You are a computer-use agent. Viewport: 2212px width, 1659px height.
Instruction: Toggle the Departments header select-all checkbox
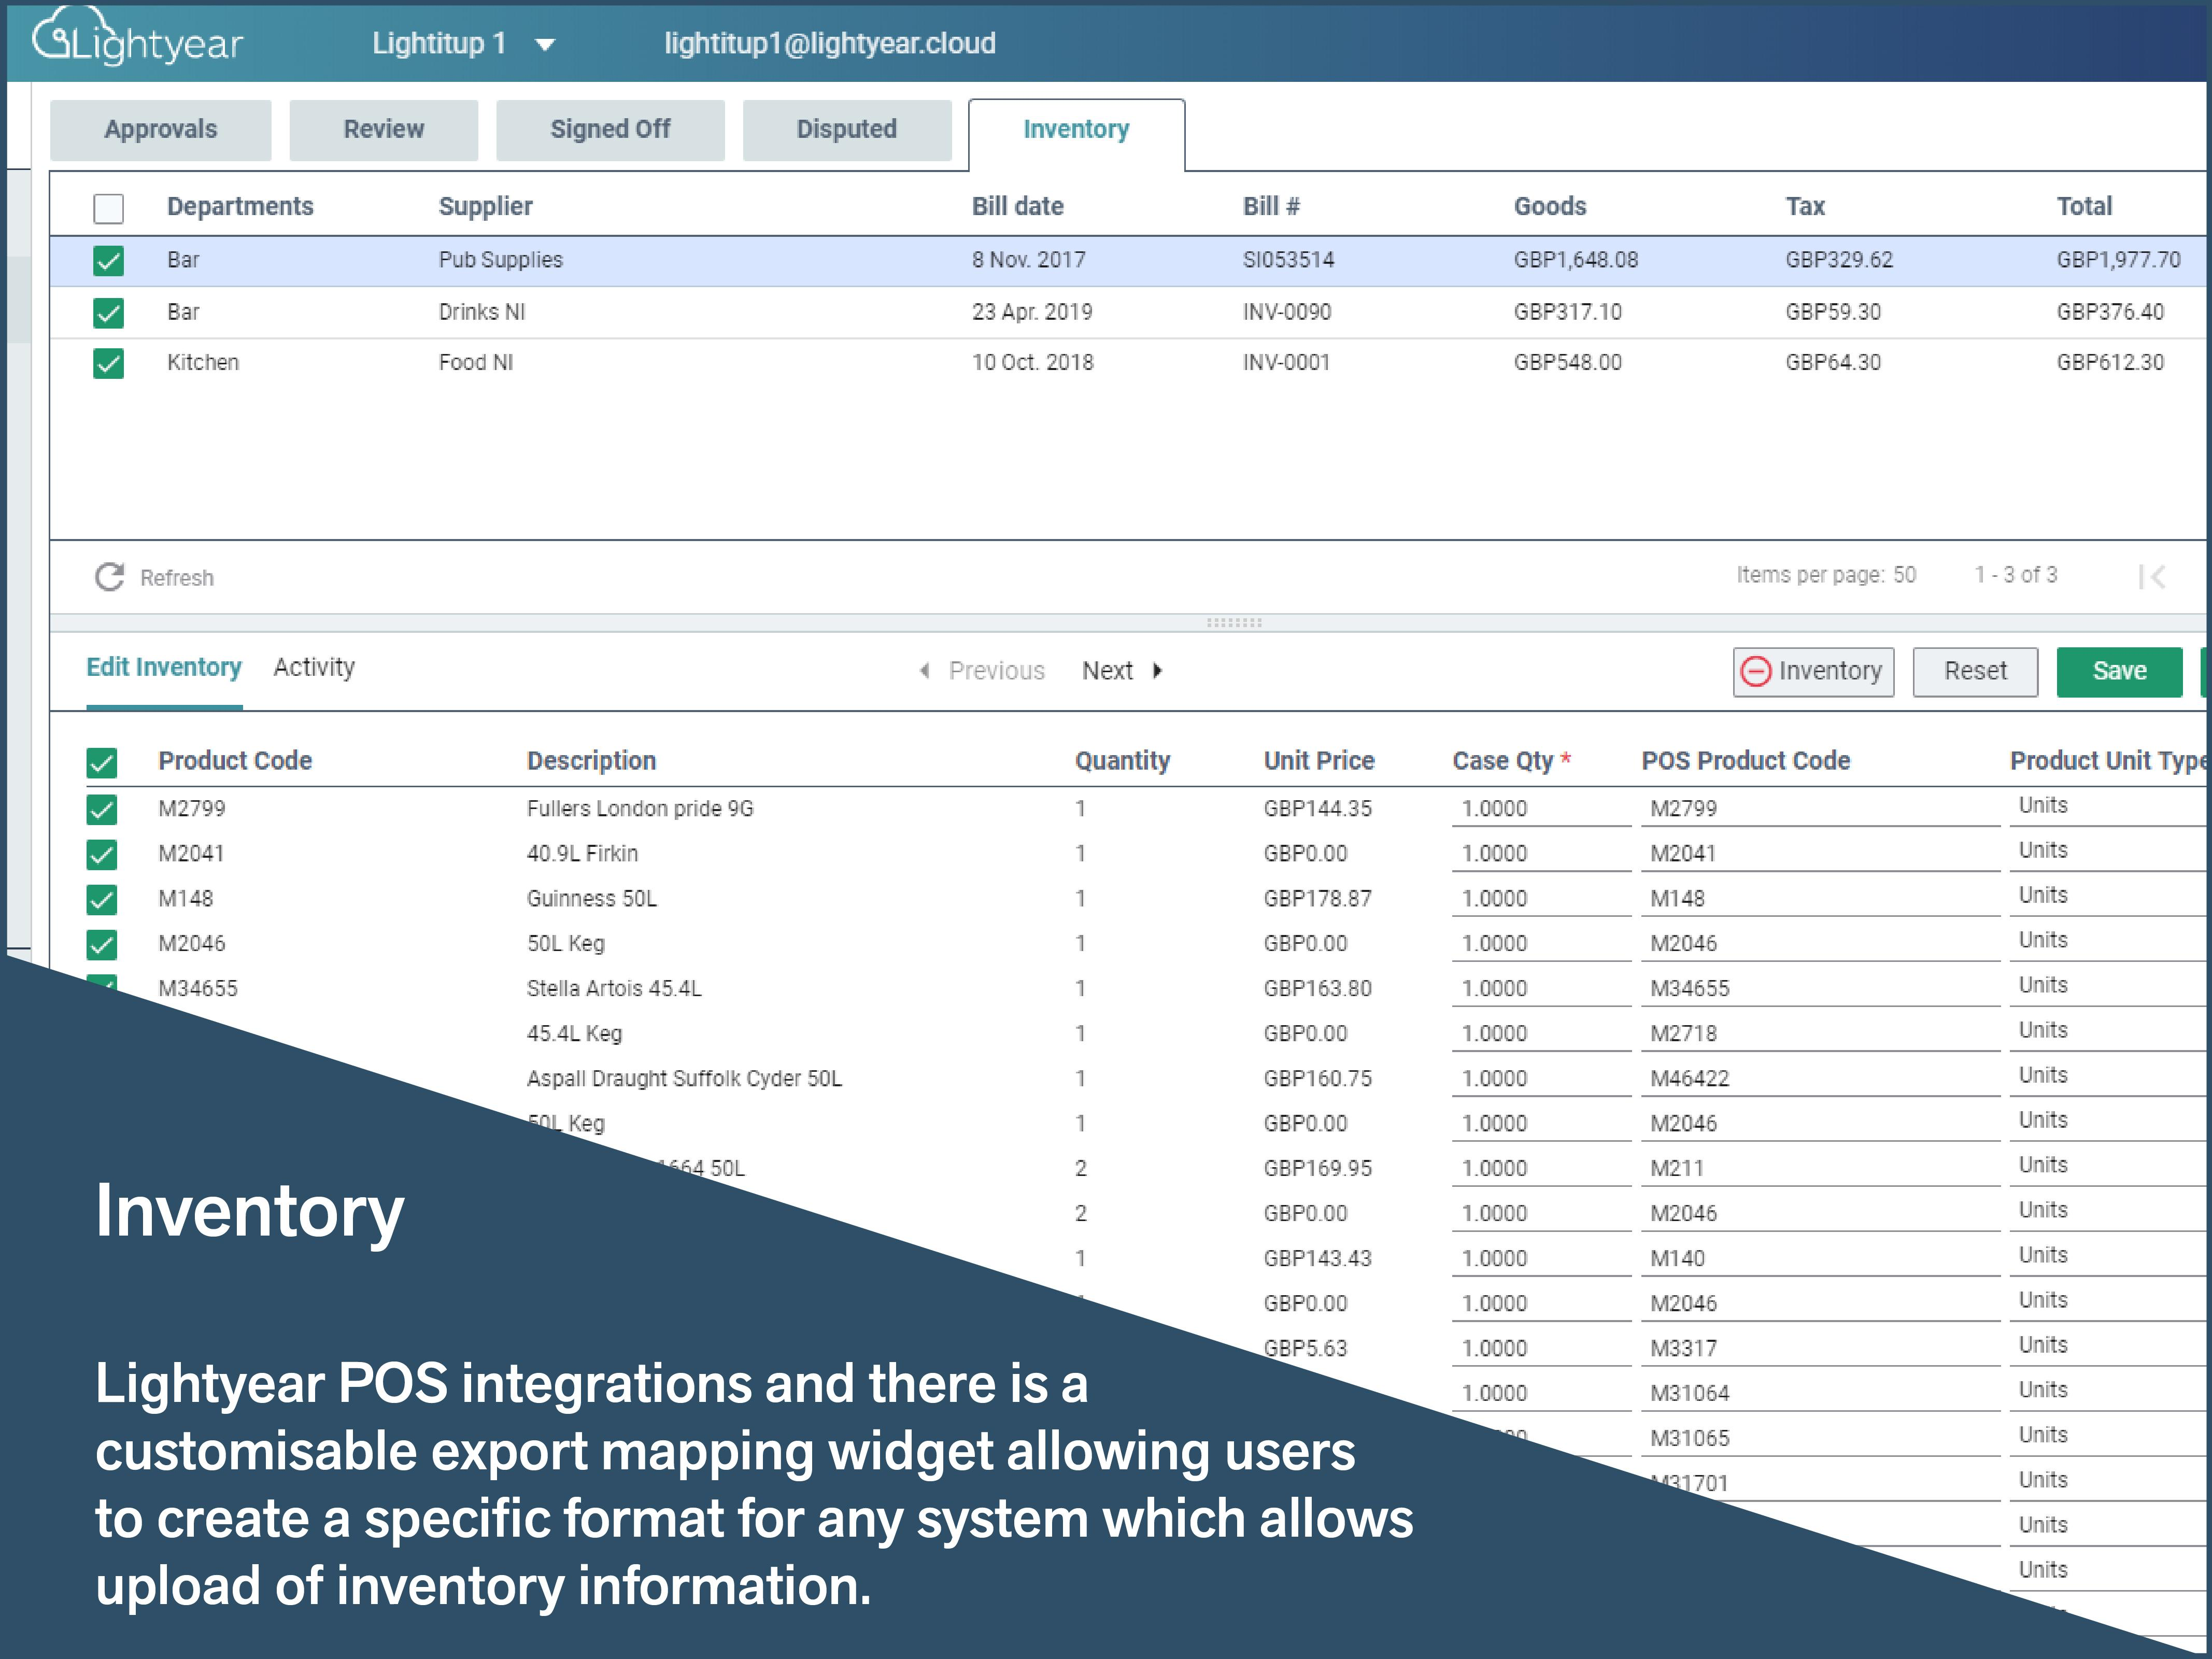point(108,208)
